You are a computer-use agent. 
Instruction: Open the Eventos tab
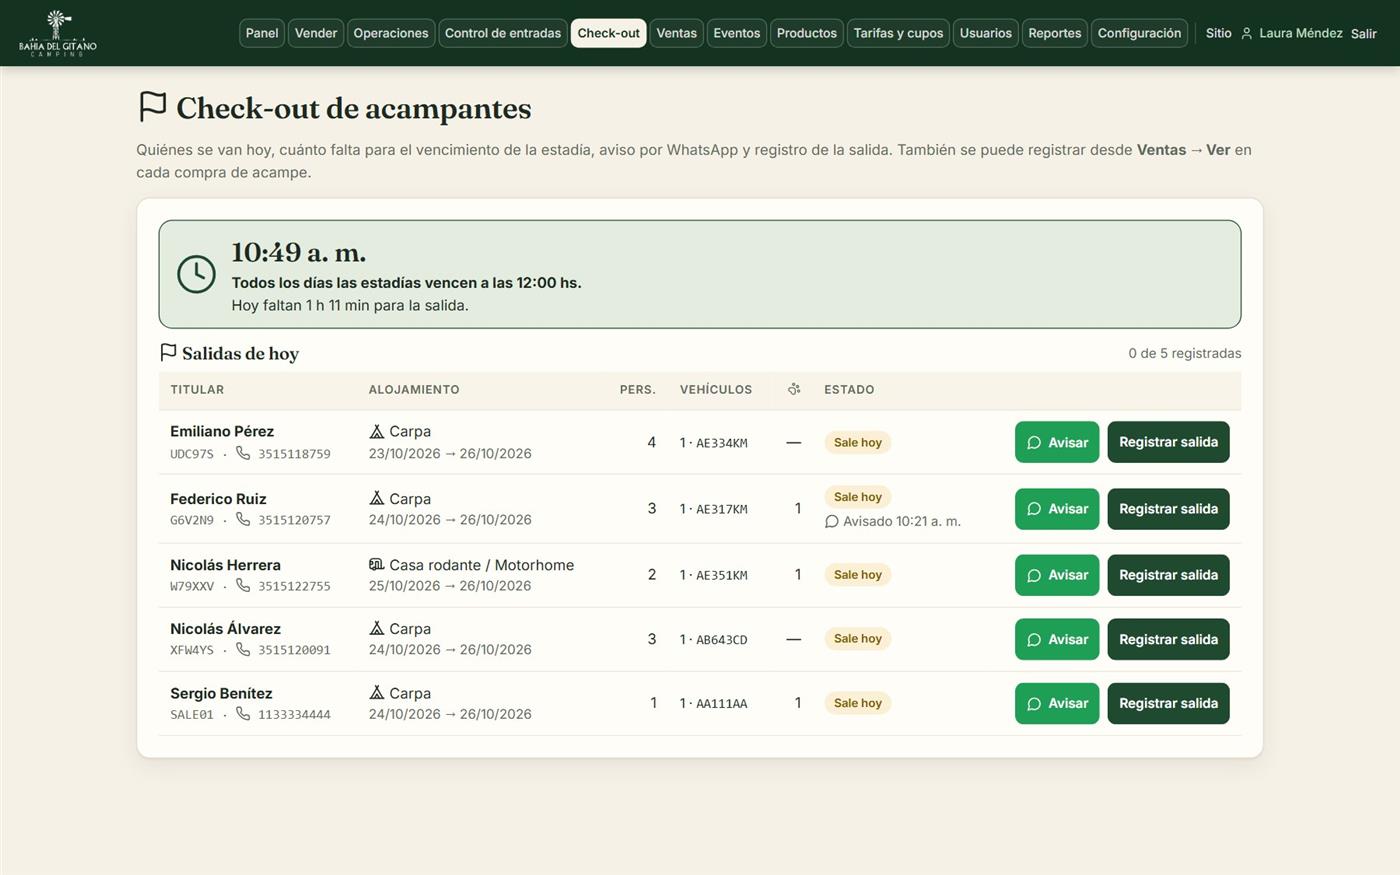coord(737,33)
